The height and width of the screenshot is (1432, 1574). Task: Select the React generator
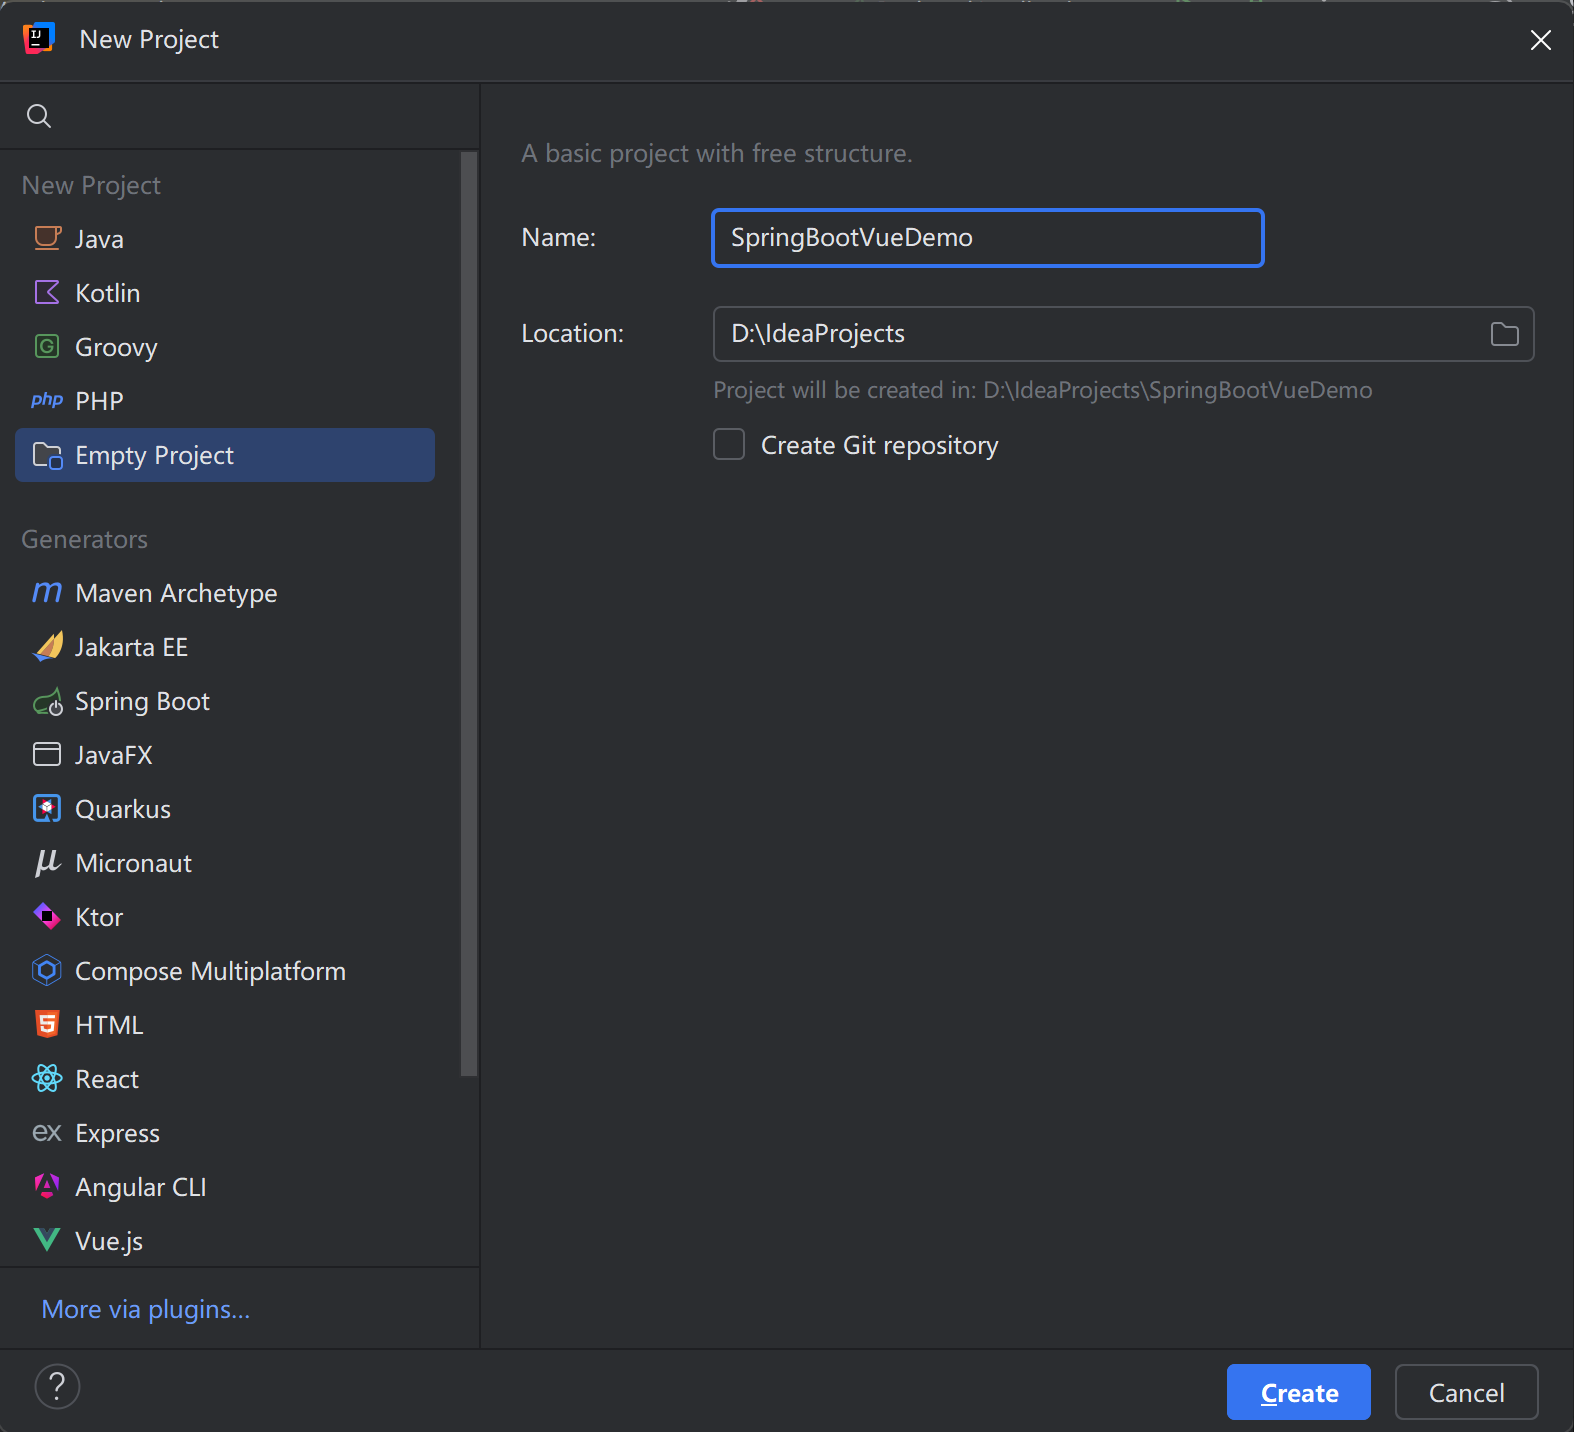[x=225, y=1079]
